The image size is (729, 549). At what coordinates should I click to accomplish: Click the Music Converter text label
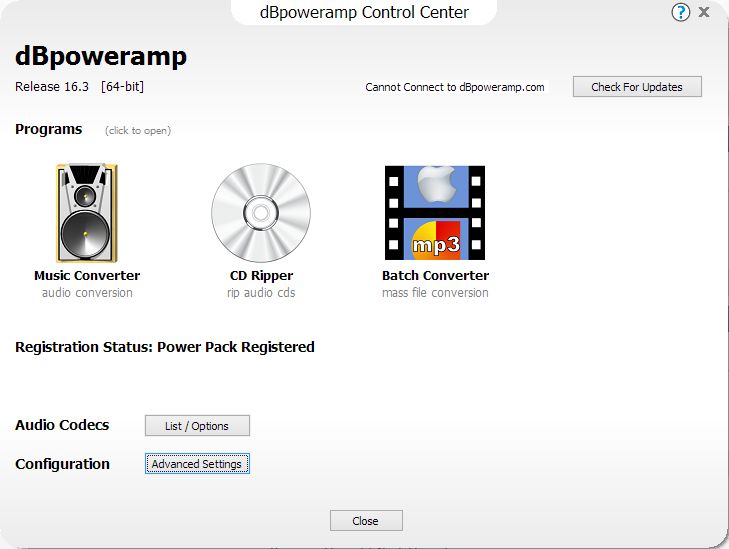(87, 276)
